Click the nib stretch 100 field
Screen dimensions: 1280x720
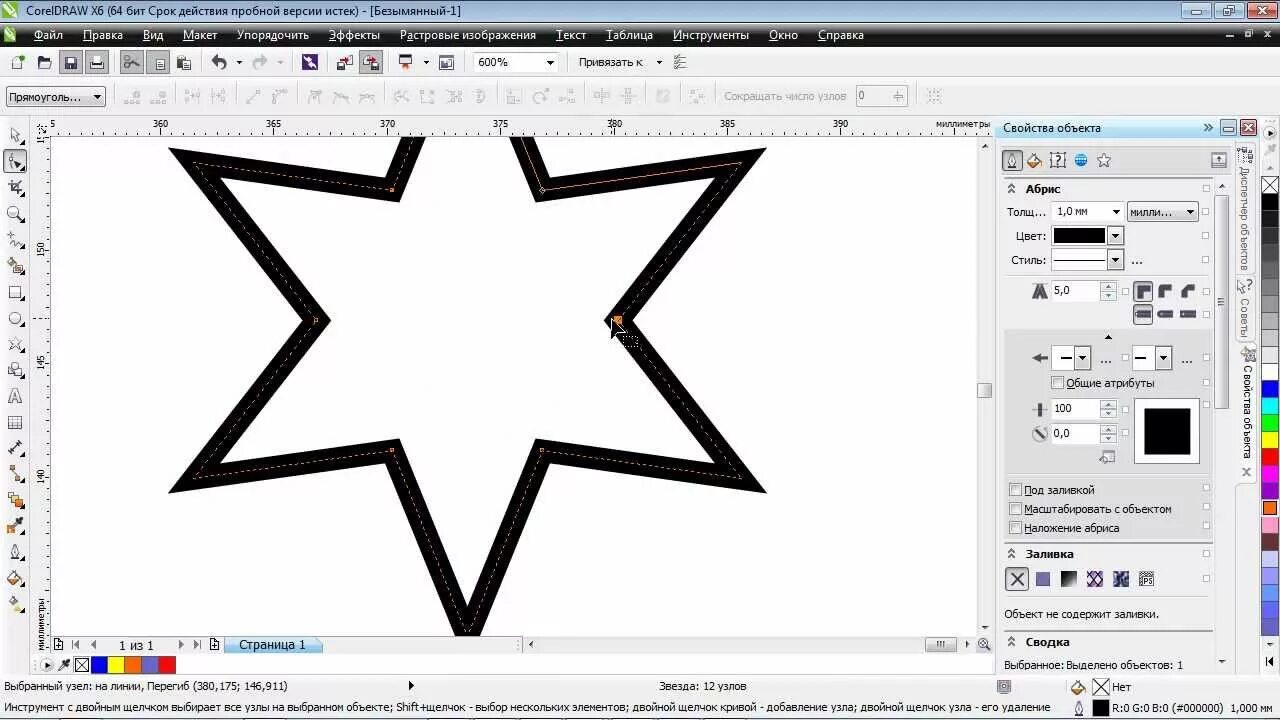1075,409
